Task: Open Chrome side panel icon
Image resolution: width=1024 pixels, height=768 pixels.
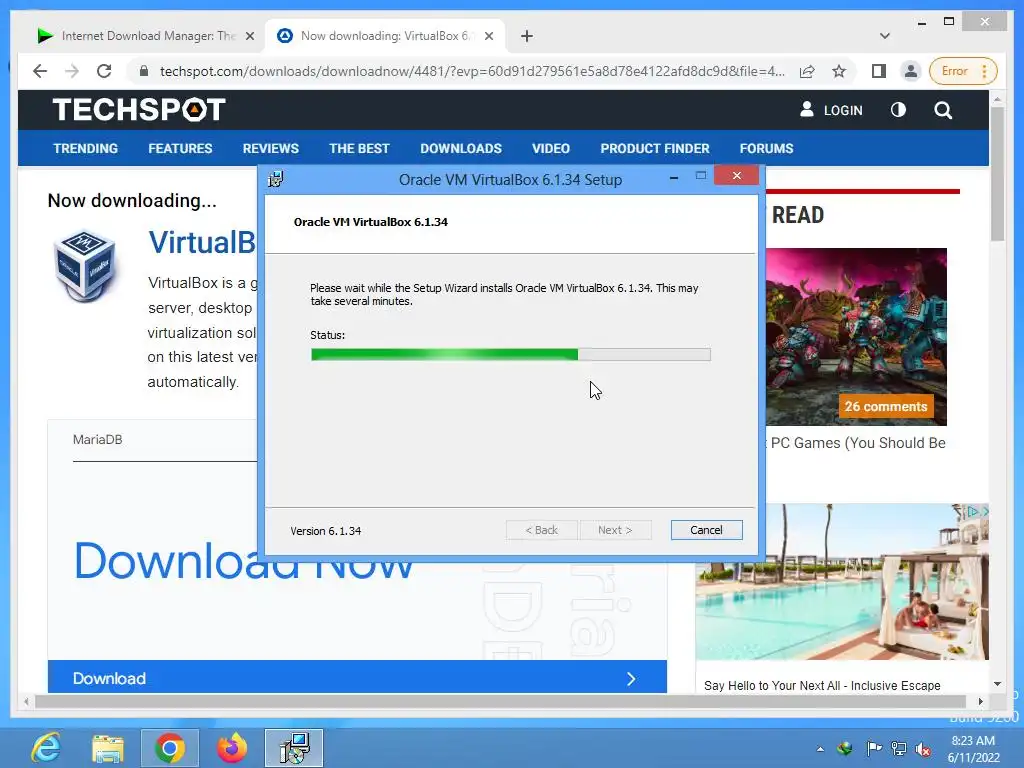Action: tap(879, 71)
